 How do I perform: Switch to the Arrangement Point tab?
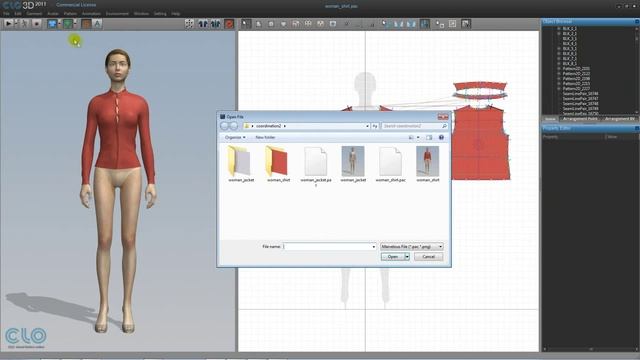(580, 119)
